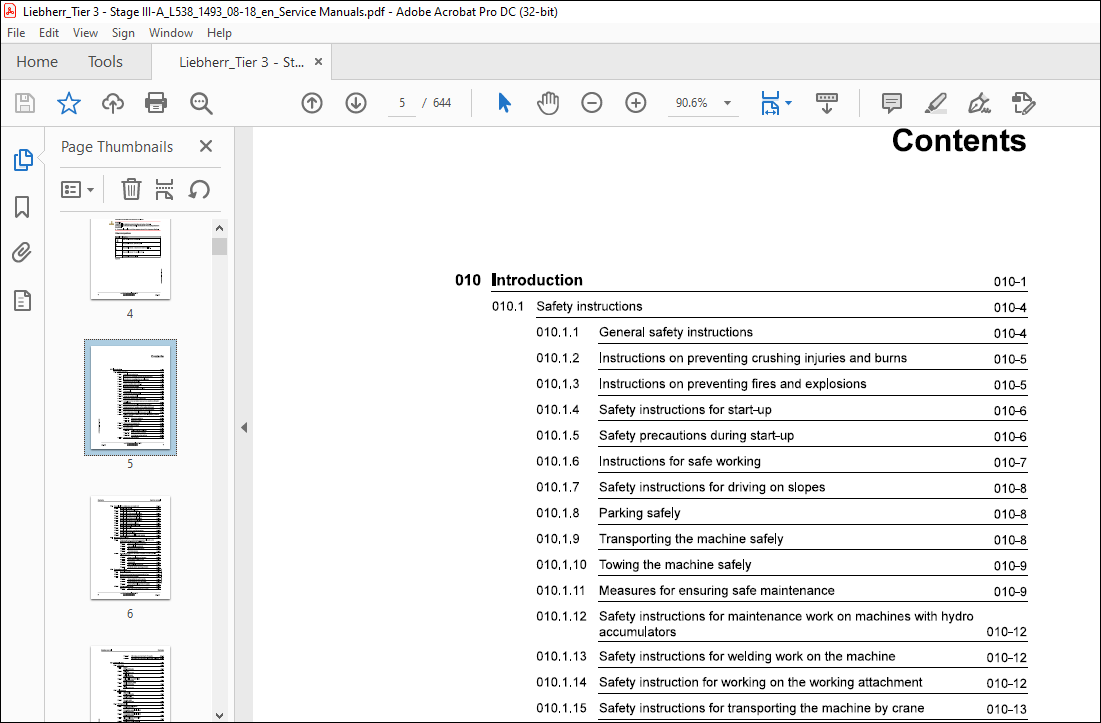Open the Help menu
This screenshot has width=1101, height=723.
219,33
